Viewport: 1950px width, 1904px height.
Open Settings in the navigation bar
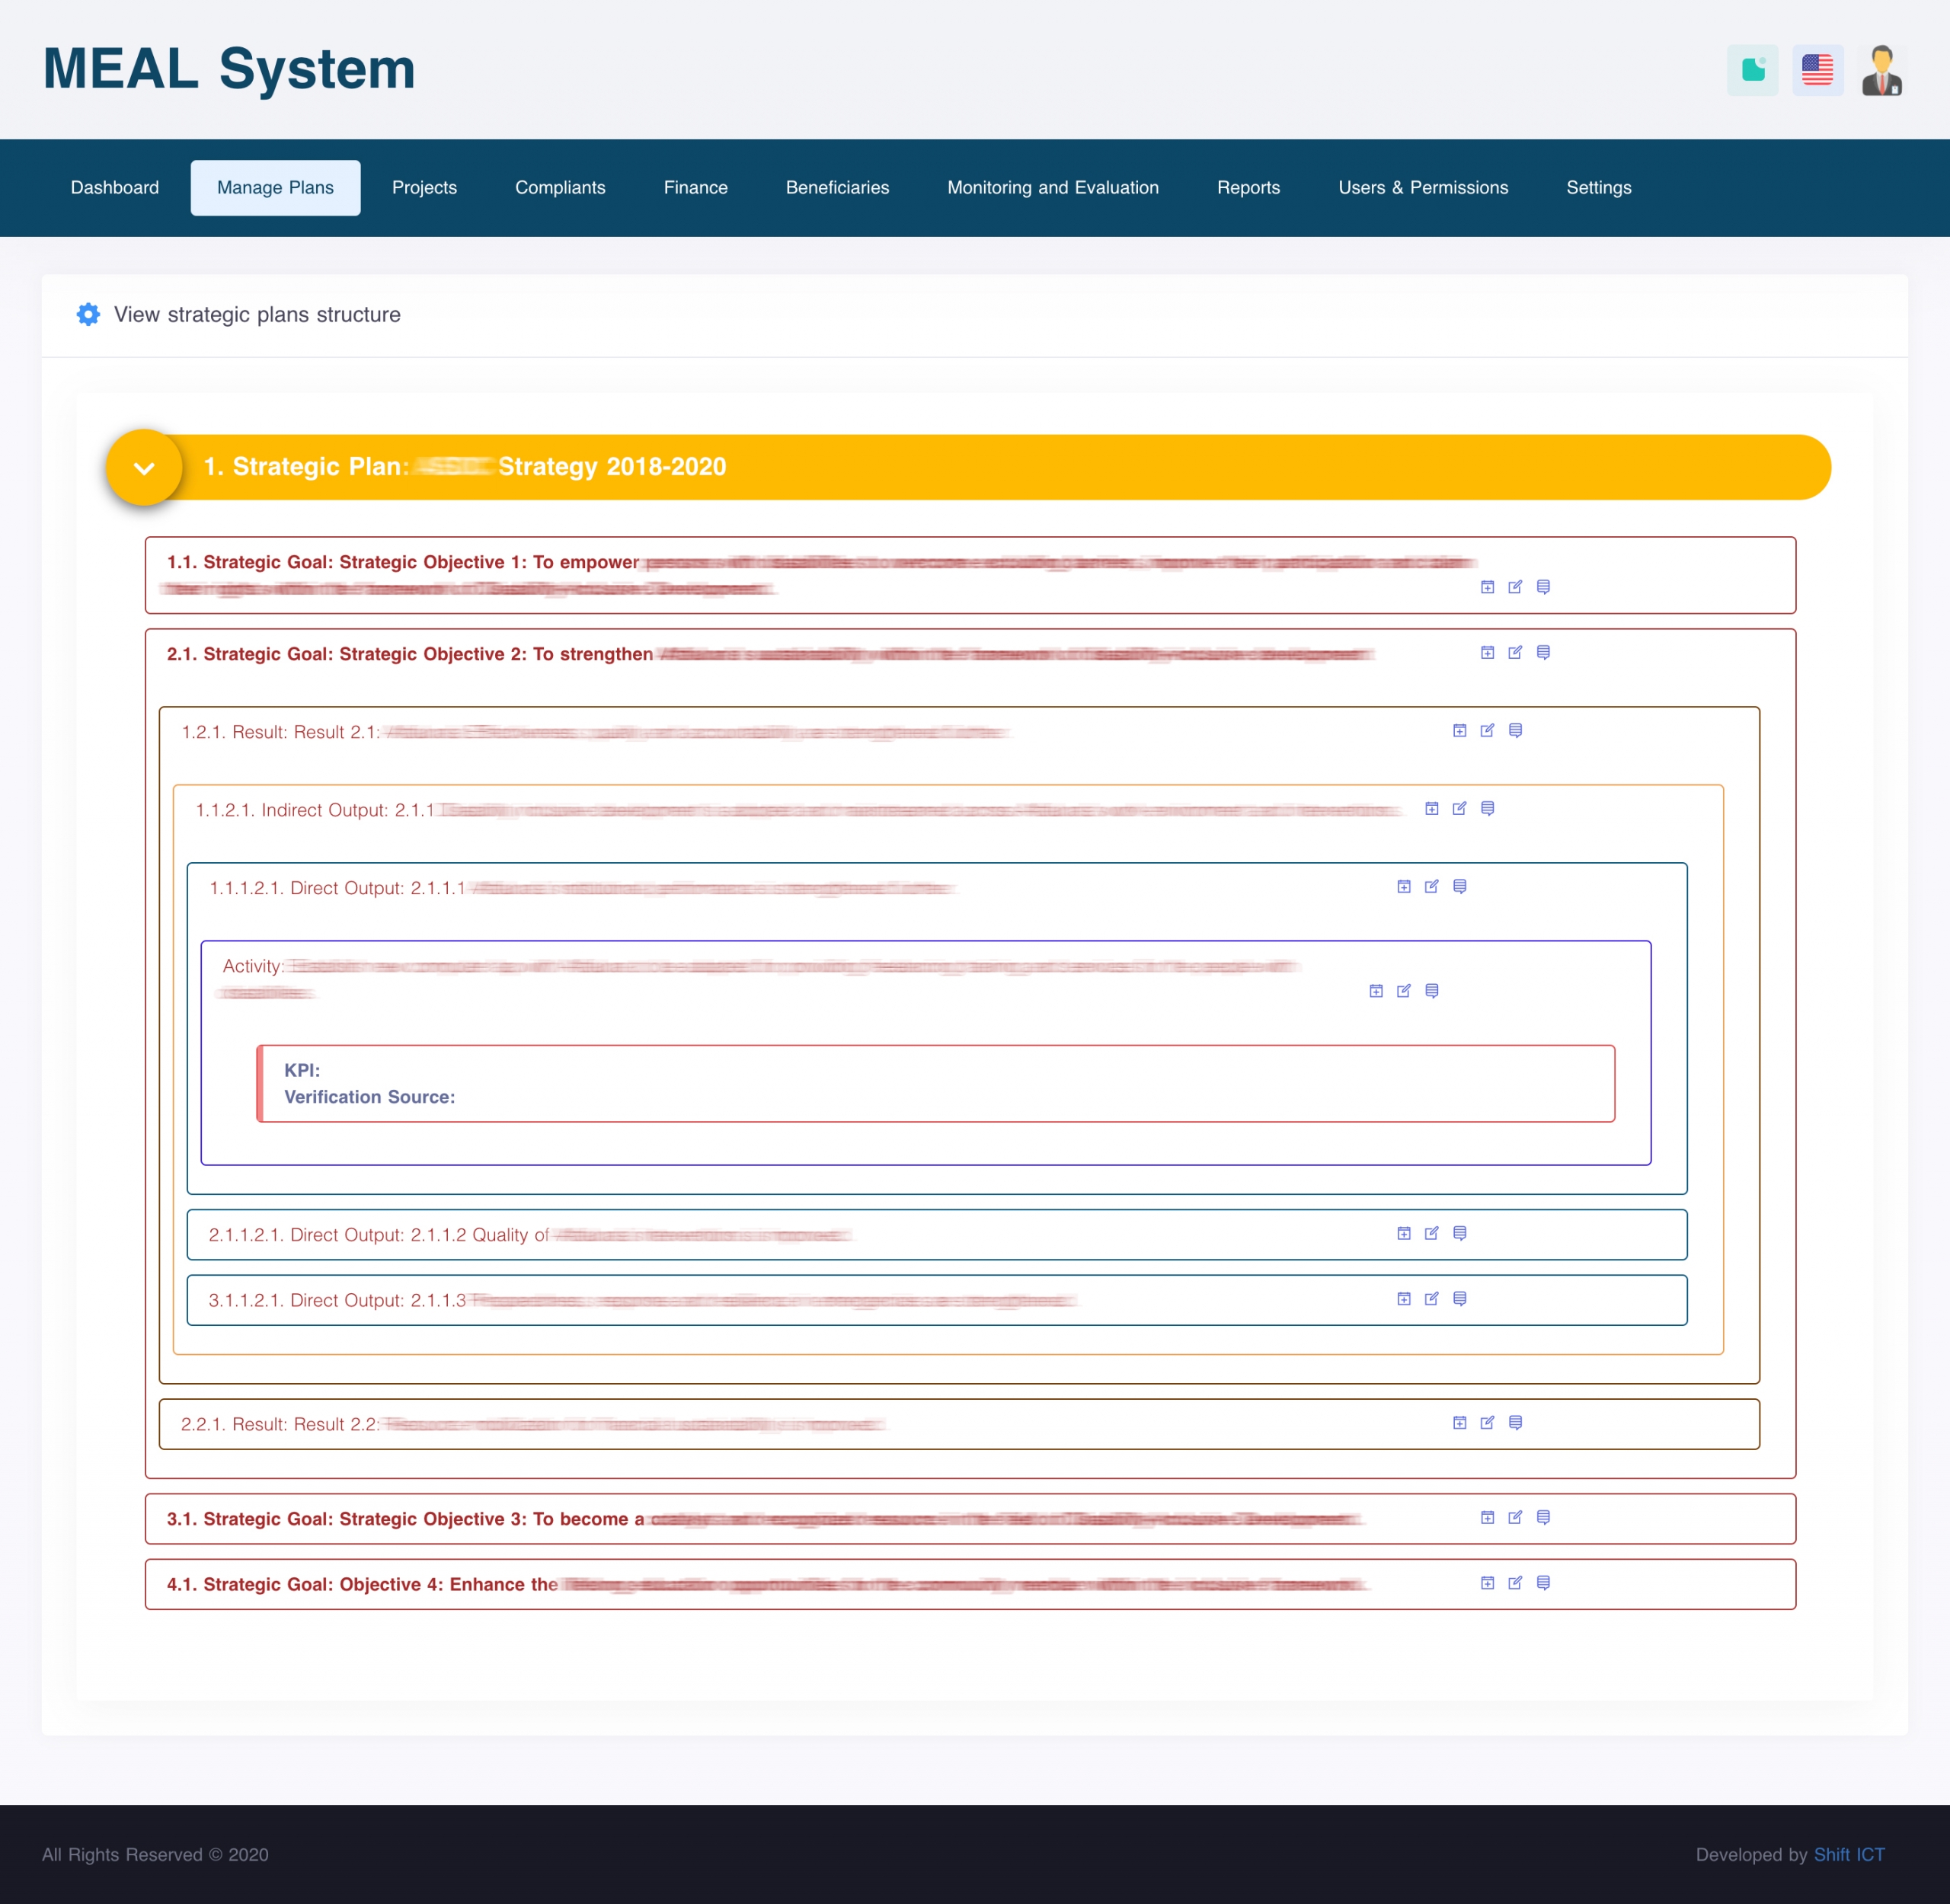pos(1598,188)
